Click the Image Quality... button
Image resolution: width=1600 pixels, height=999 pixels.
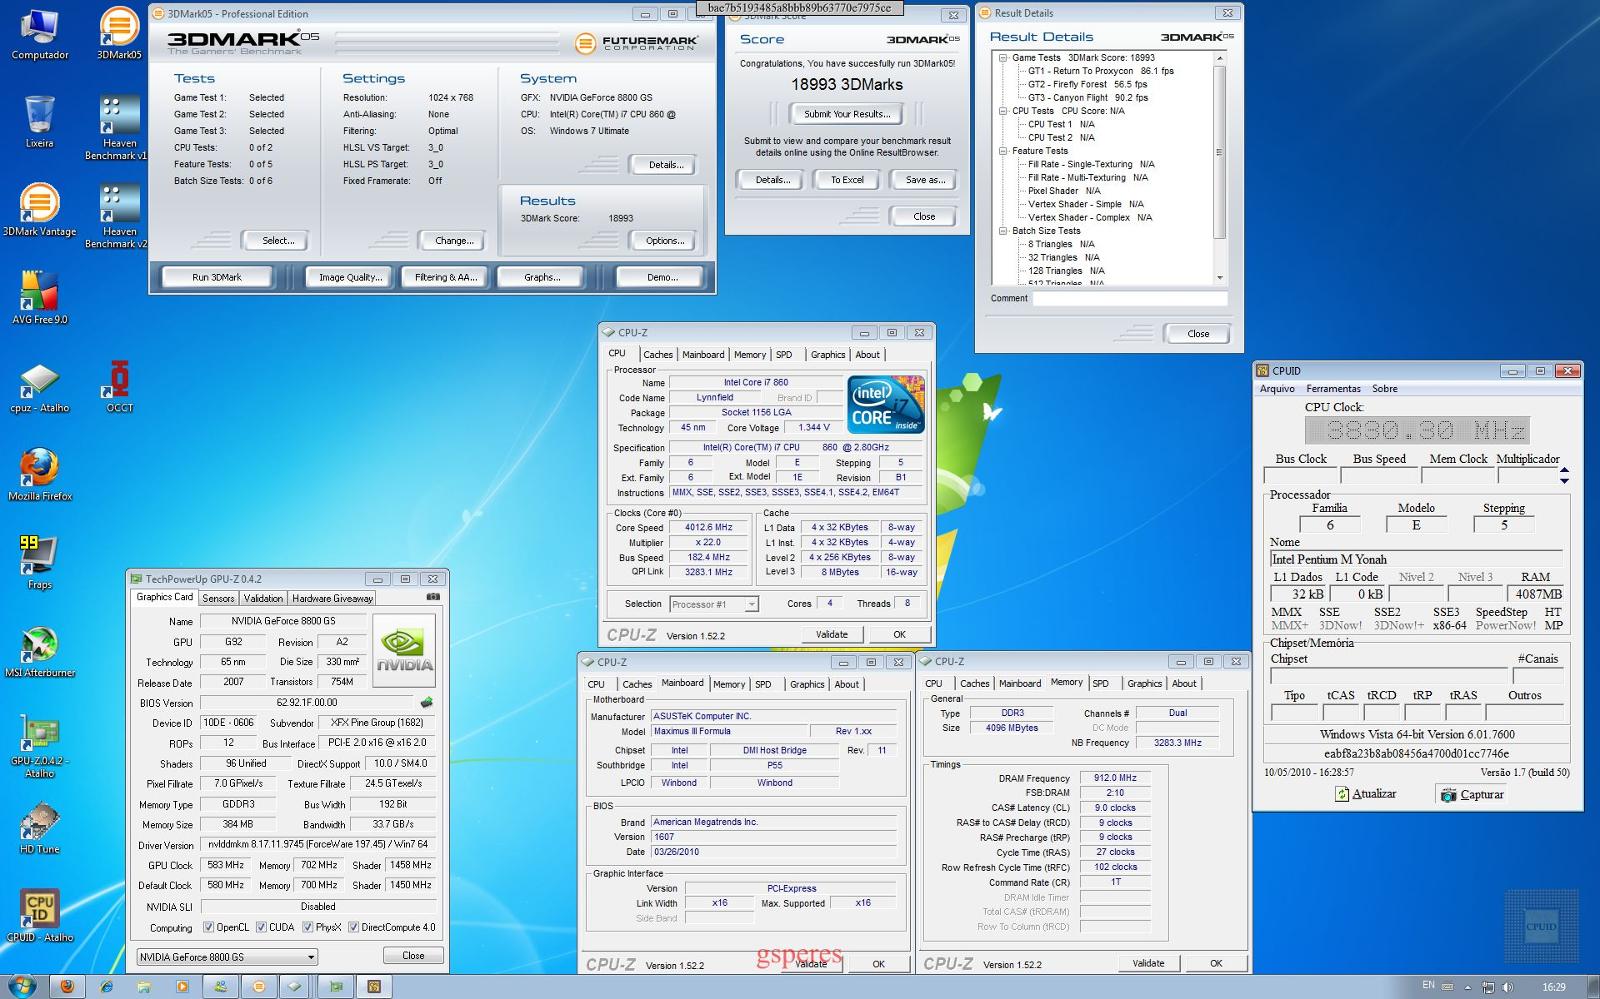pyautogui.click(x=350, y=277)
